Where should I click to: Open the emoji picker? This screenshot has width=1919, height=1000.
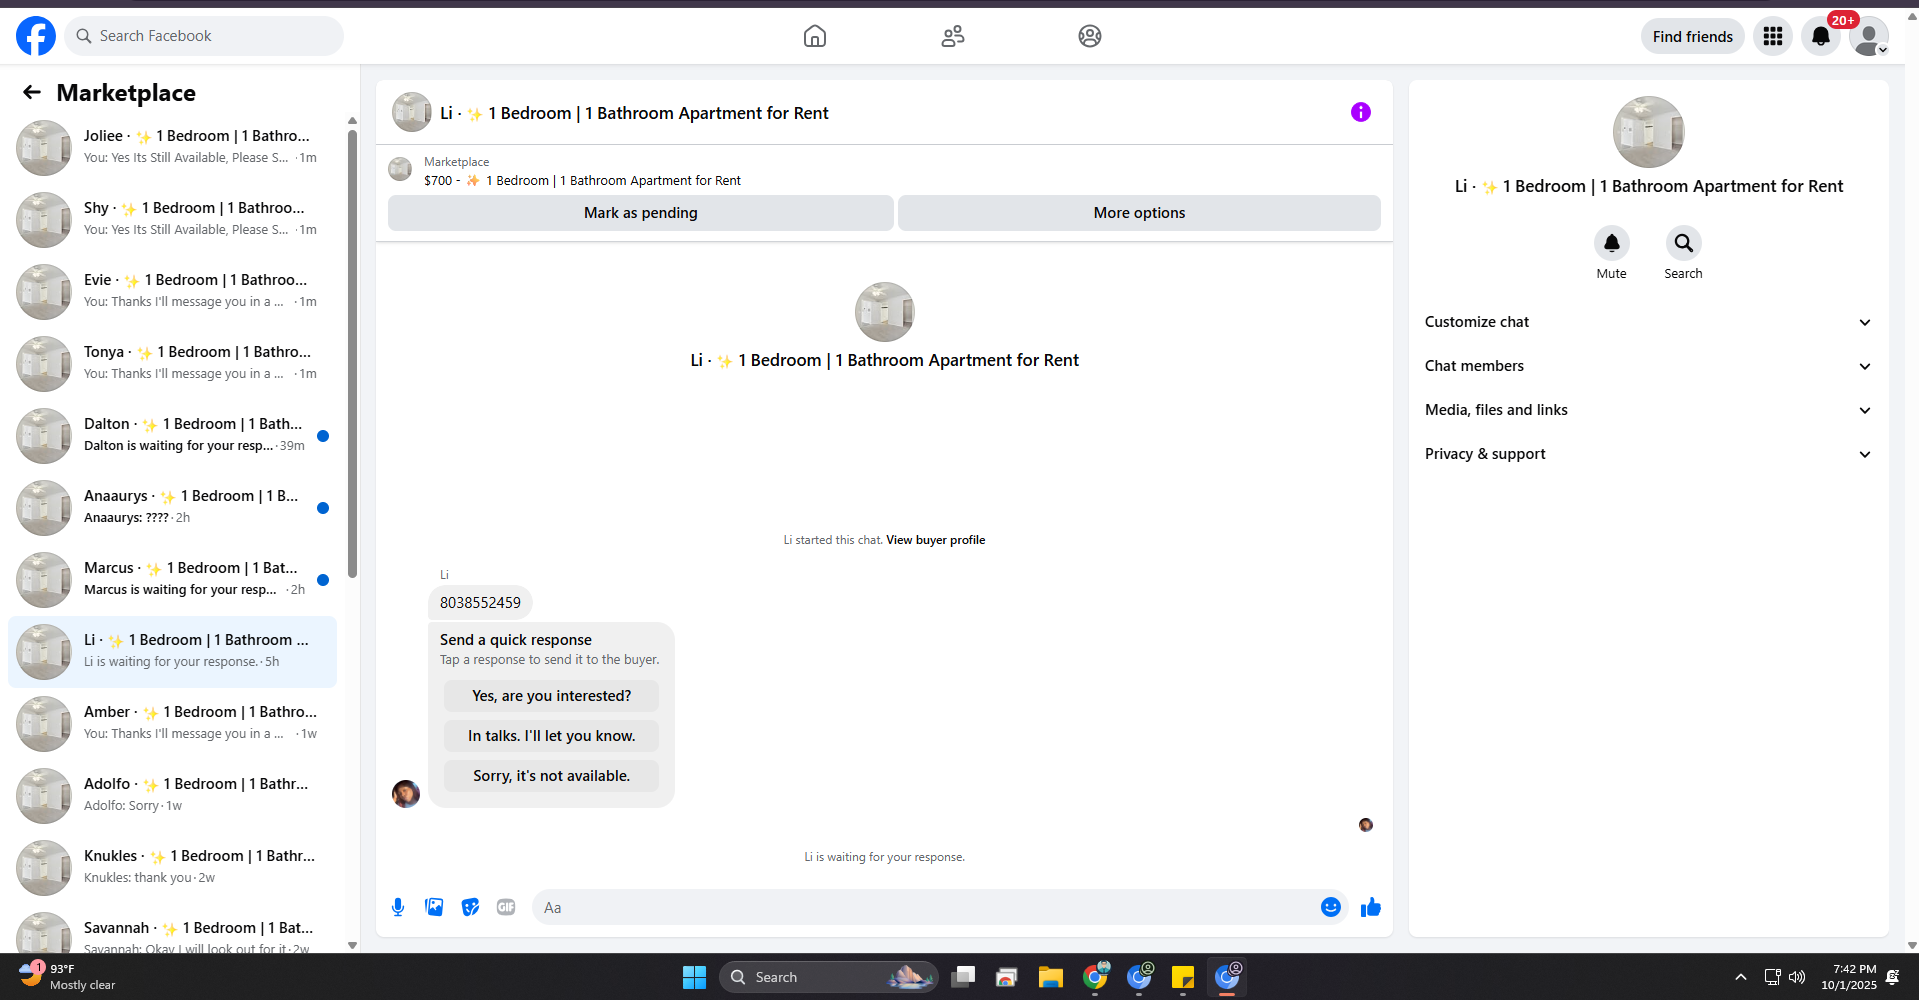1331,907
